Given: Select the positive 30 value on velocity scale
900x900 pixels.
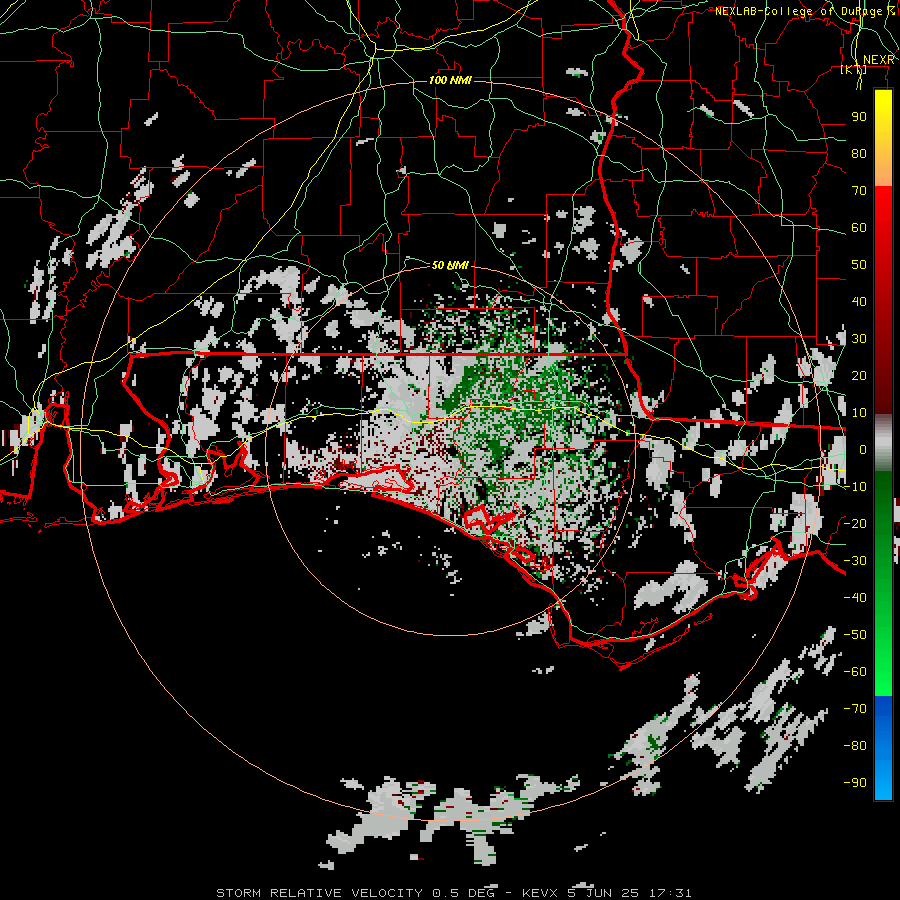Looking at the screenshot, I should pos(859,339).
